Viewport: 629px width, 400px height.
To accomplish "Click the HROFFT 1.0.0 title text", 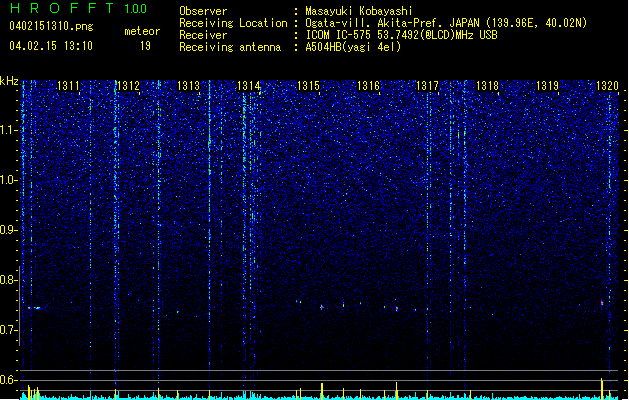I will (x=79, y=8).
